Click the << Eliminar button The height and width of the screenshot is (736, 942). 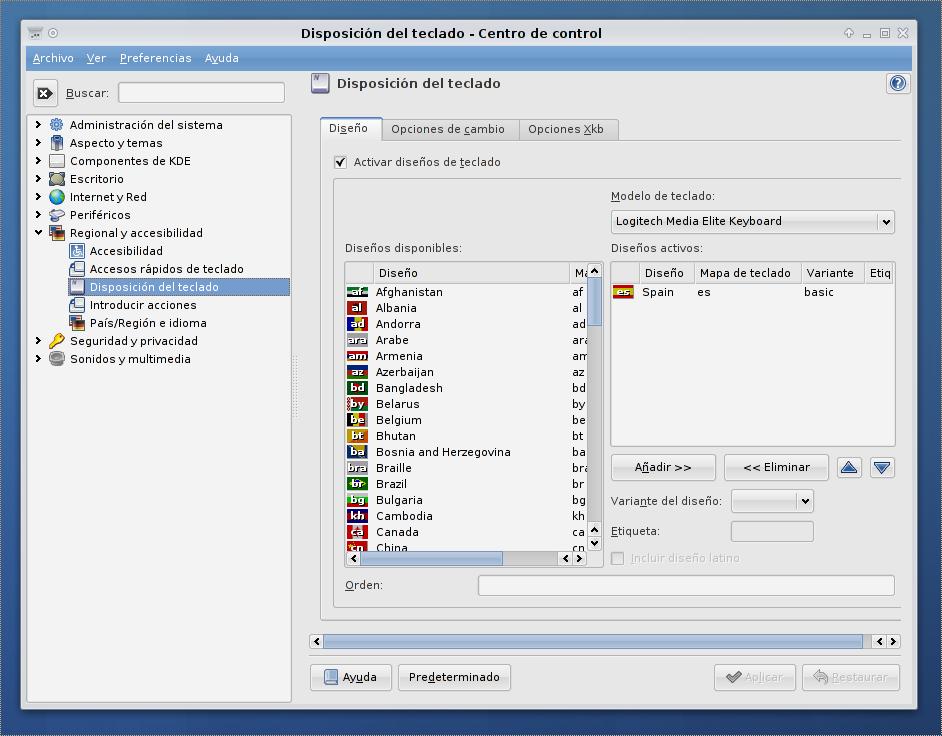tap(776, 467)
